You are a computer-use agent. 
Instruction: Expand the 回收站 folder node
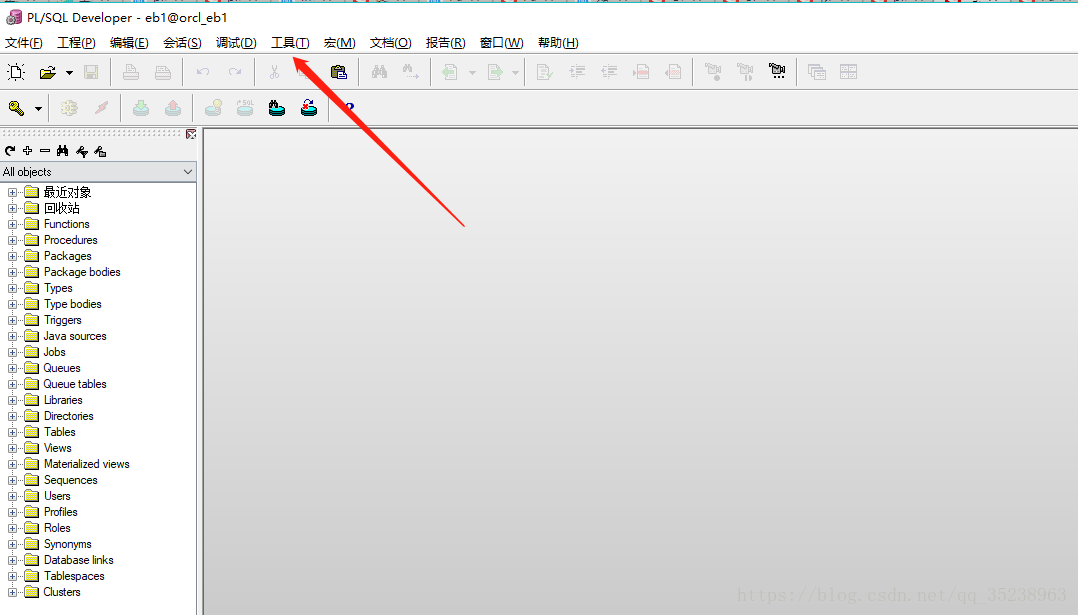[x=12, y=208]
